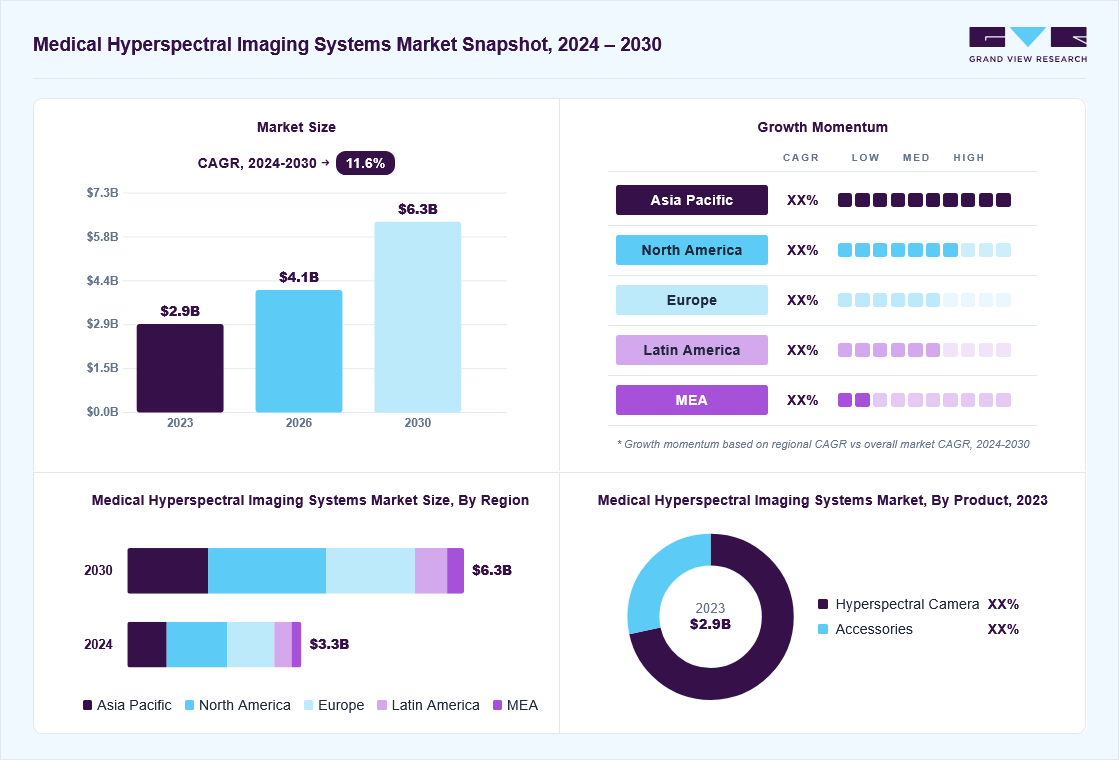1120x760 pixels.
Task: Click the 2026 x-axis label
Action: pyautogui.click(x=299, y=423)
